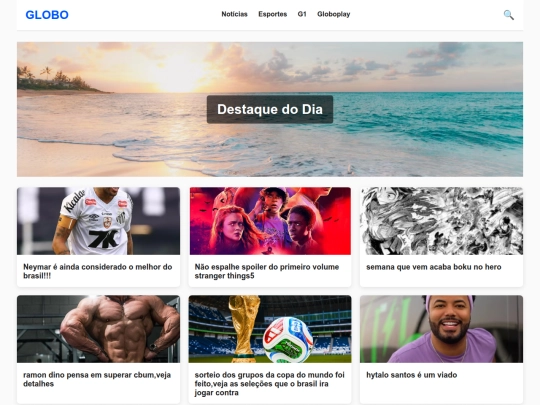Click the search magnifier icon
540x405 pixels.
[x=508, y=15]
